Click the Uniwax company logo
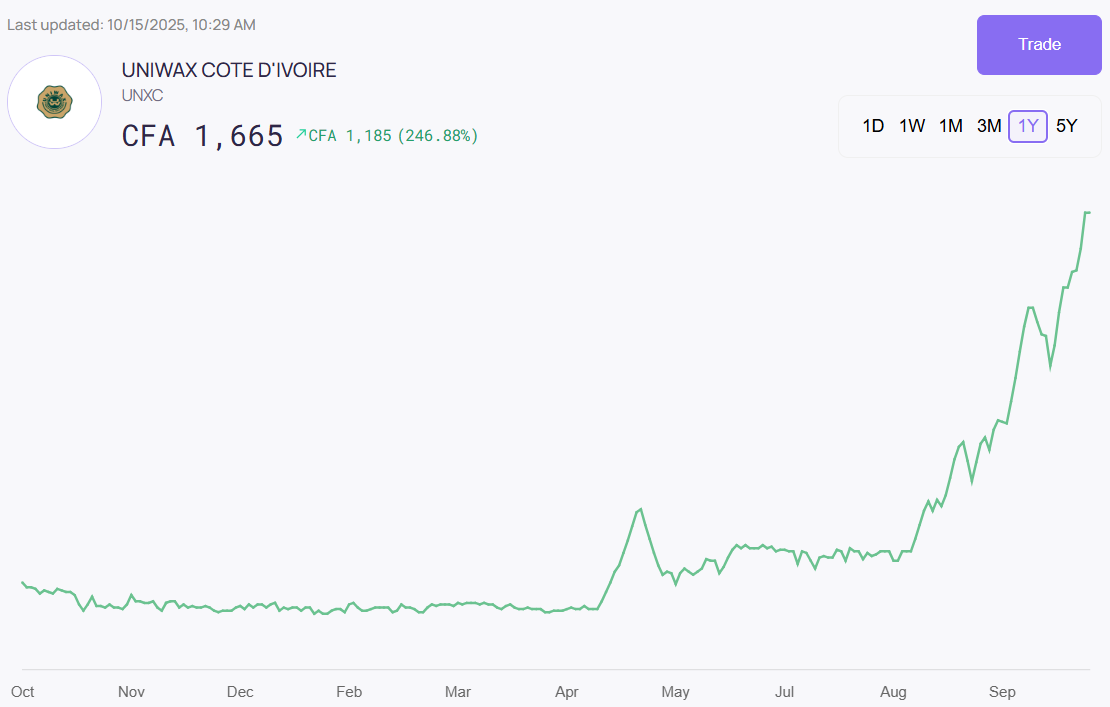 click(54, 102)
